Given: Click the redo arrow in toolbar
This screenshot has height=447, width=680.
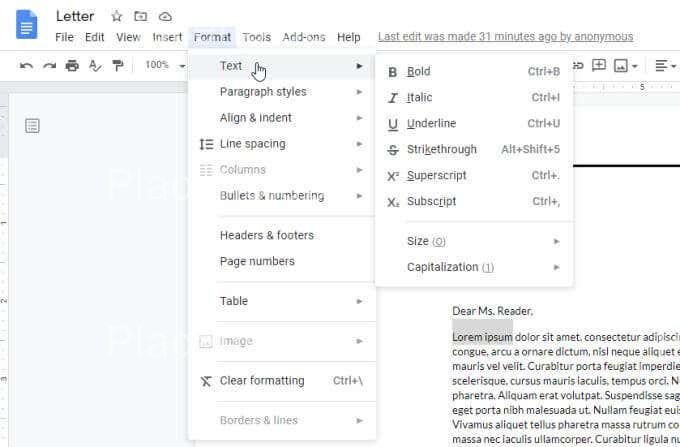Looking at the screenshot, I should (x=49, y=65).
